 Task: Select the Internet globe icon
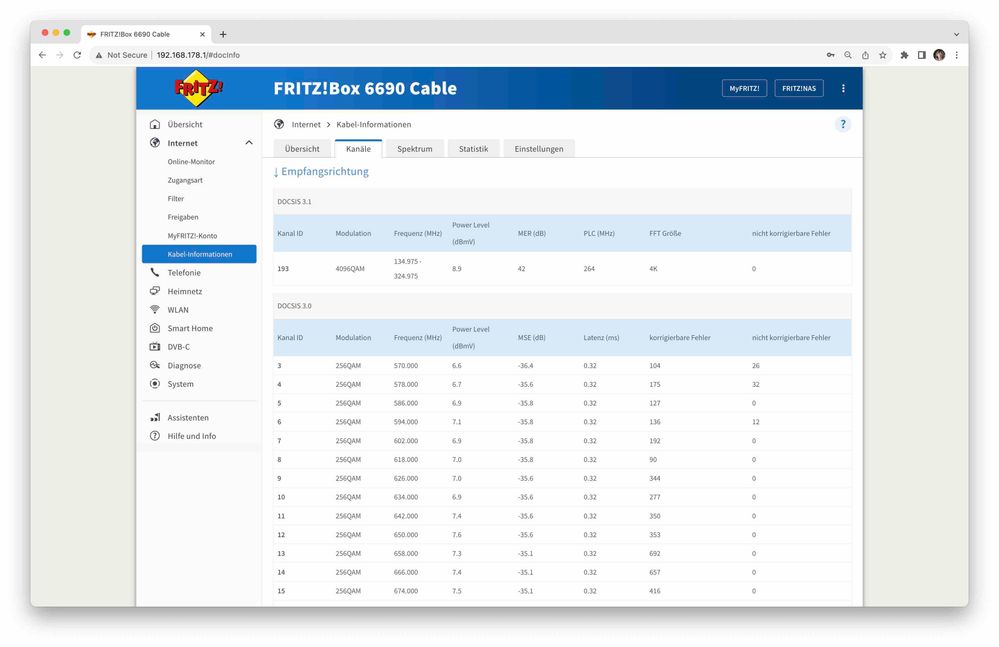pos(154,142)
